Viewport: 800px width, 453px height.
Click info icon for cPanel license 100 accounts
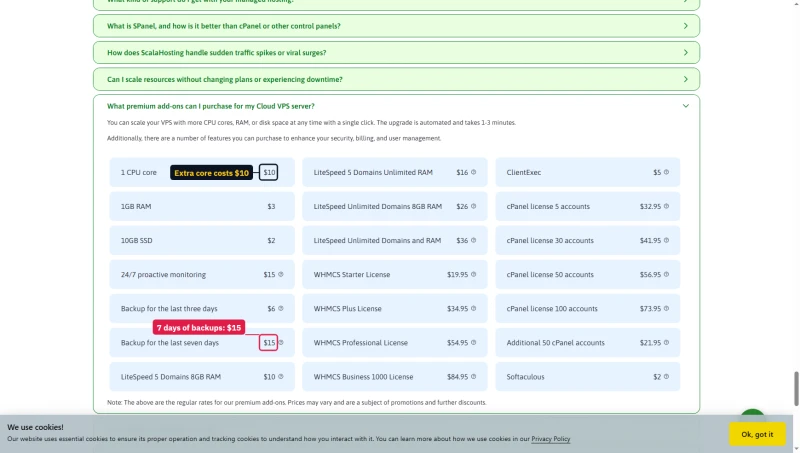coord(666,309)
